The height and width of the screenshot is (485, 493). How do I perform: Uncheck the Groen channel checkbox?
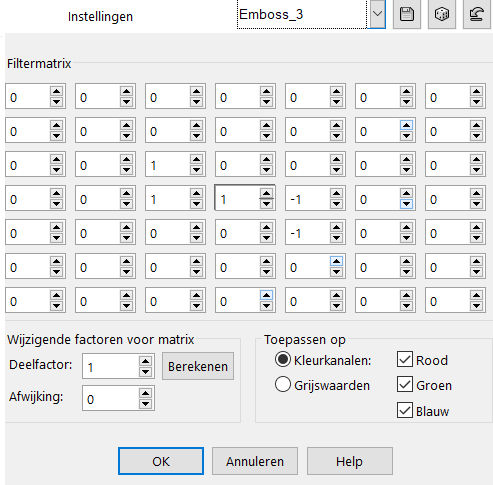pyautogui.click(x=405, y=384)
